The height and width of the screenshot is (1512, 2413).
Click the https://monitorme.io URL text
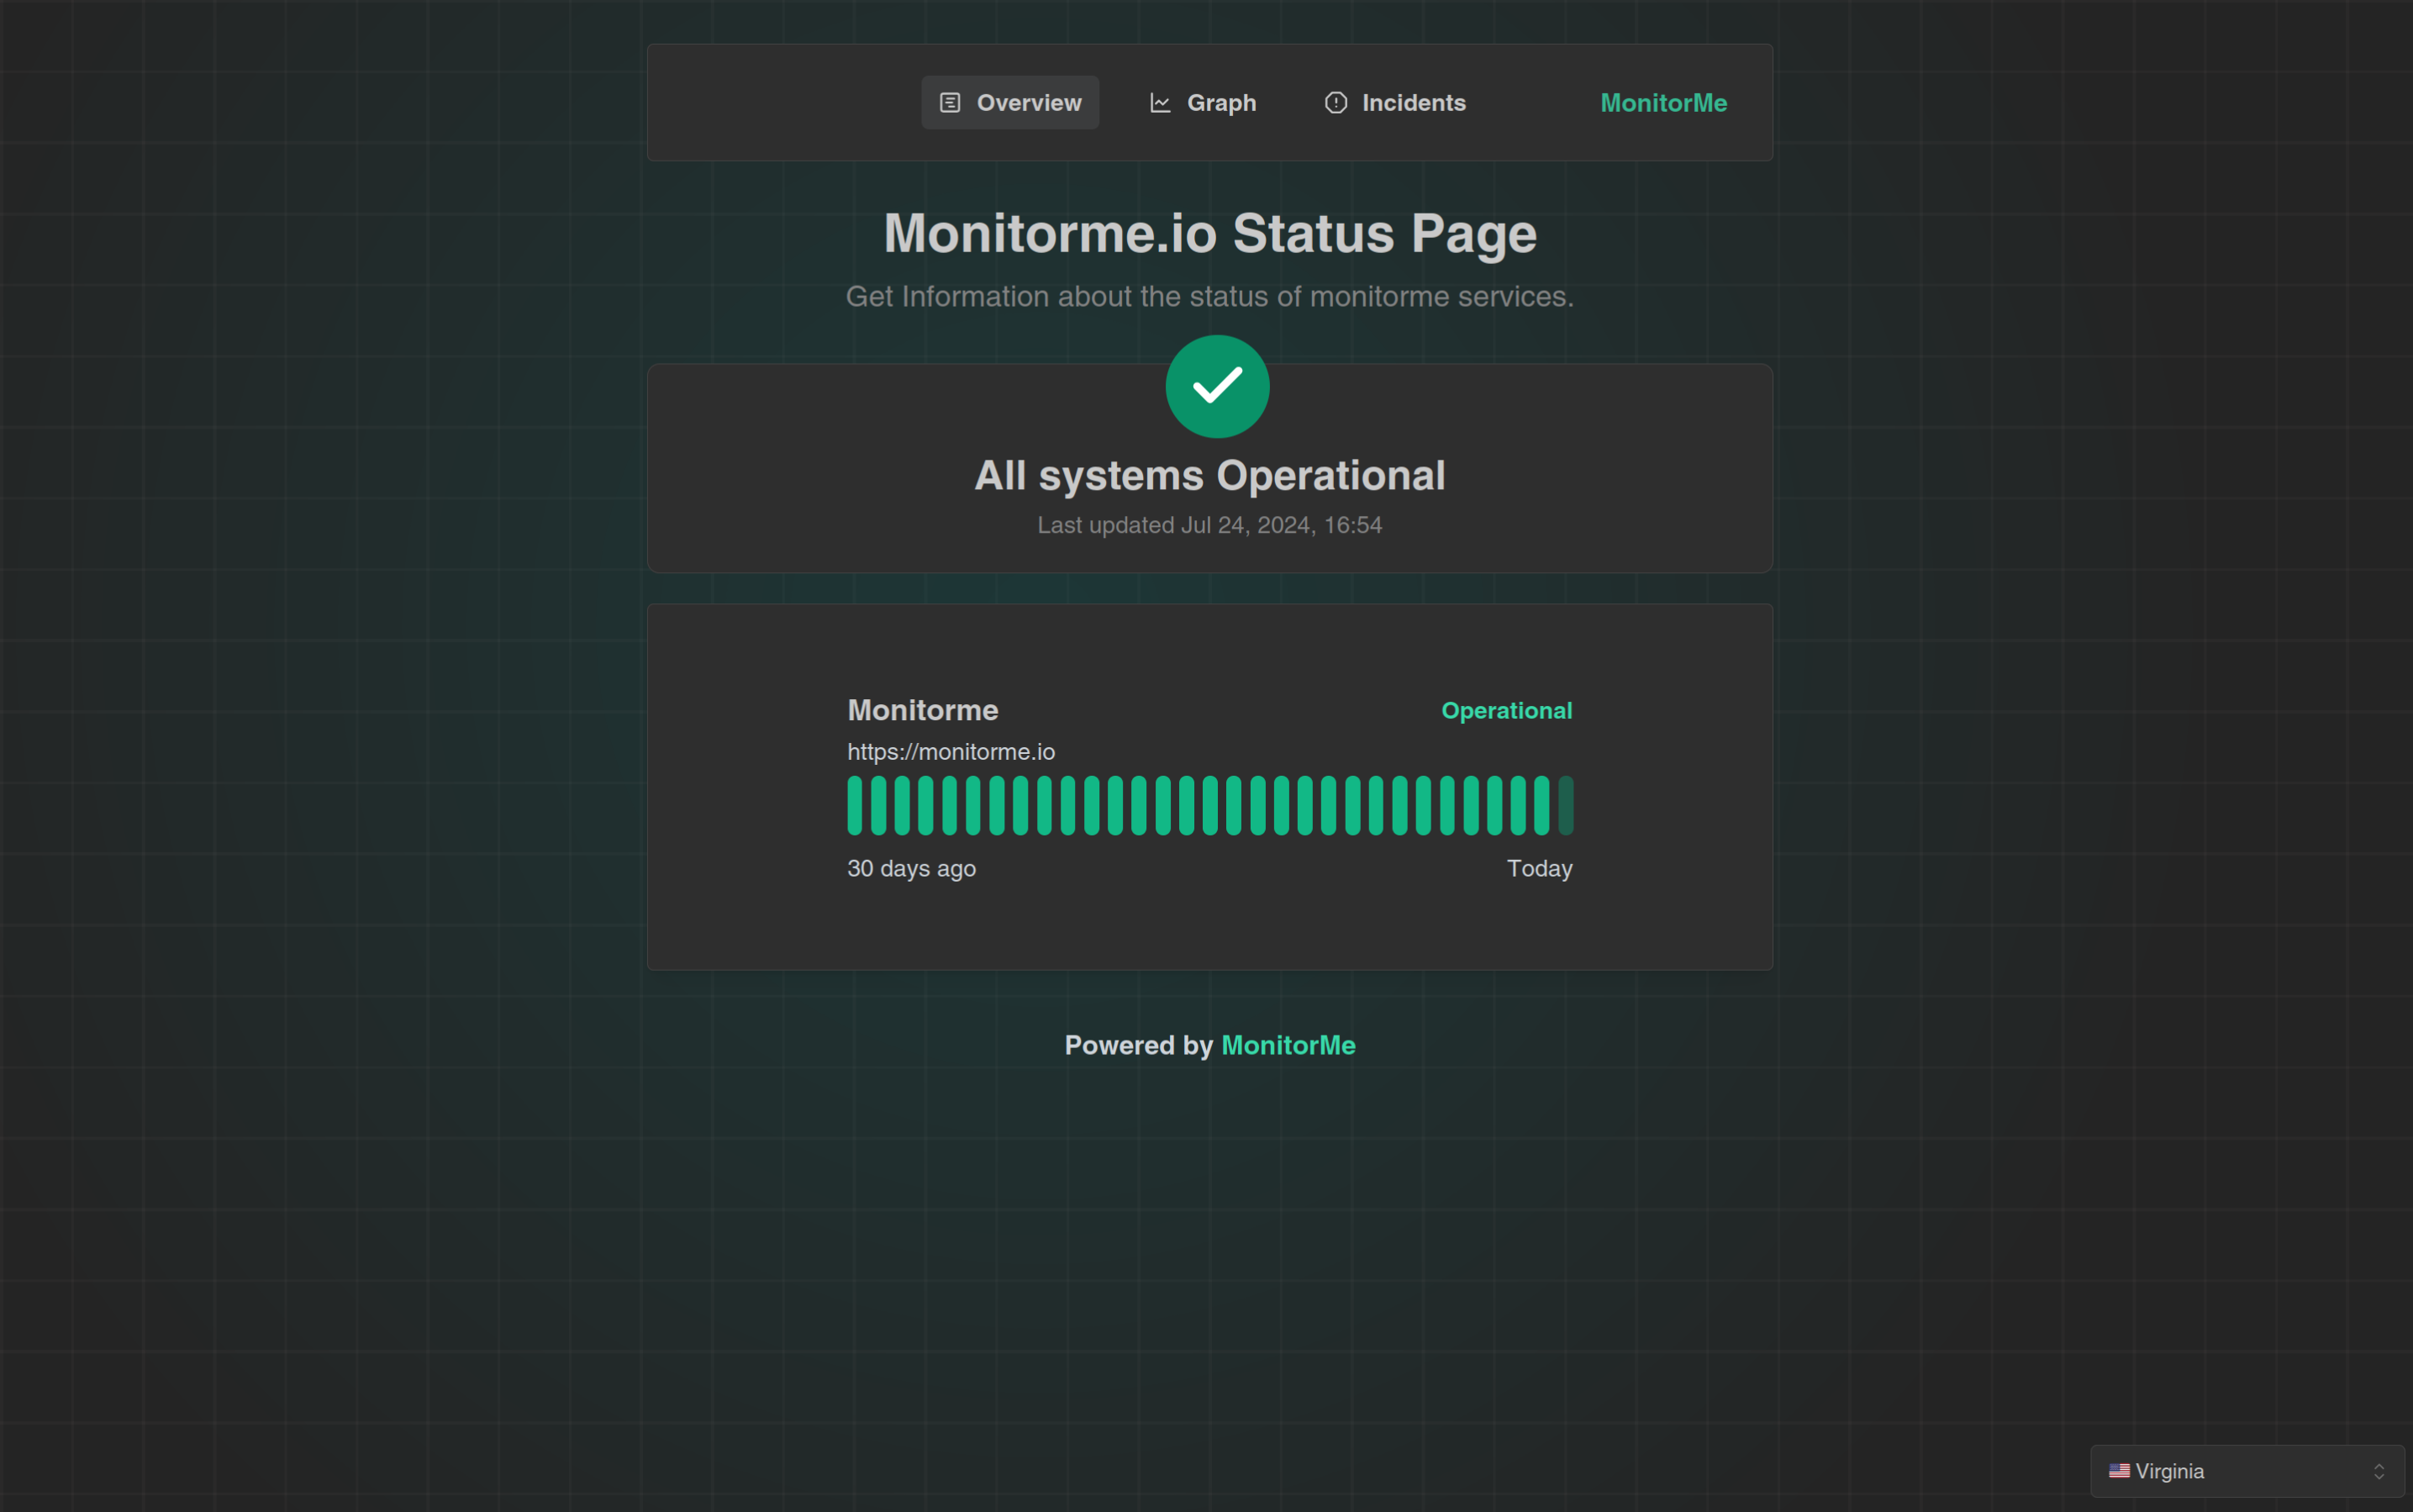951,752
